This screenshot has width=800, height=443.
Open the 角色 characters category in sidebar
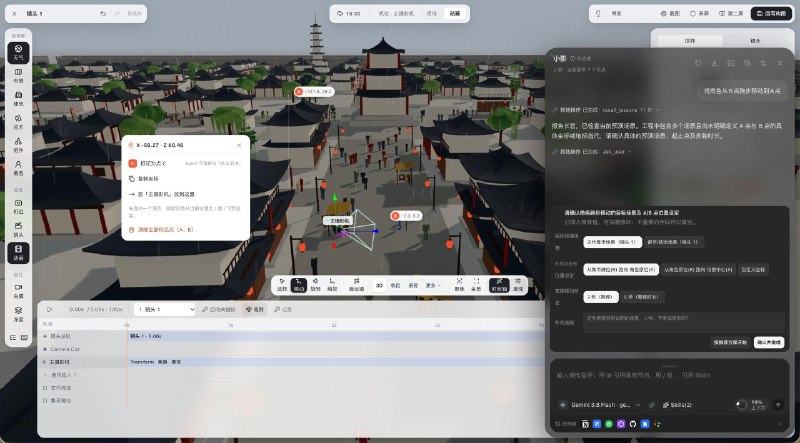pos(18,168)
